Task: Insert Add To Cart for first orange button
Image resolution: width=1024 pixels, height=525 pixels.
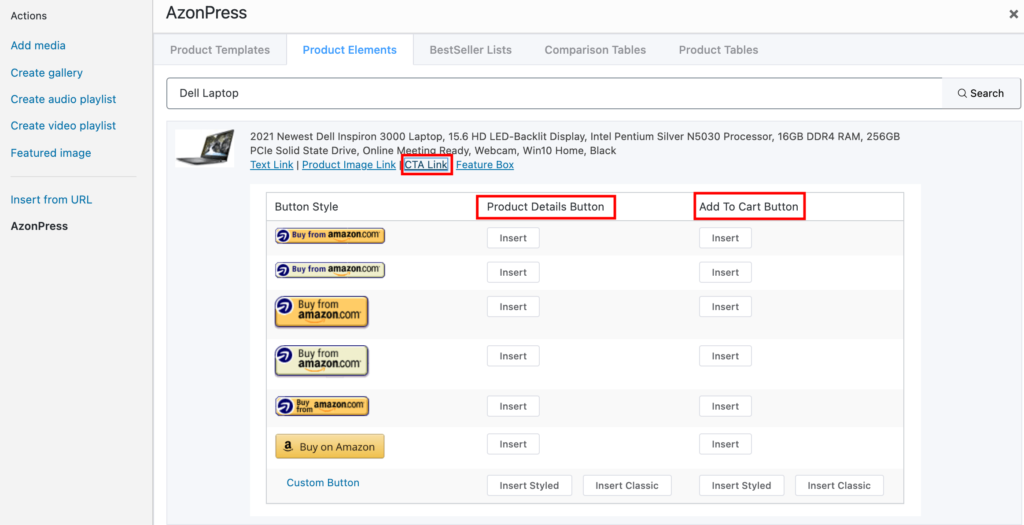Action: [x=726, y=238]
